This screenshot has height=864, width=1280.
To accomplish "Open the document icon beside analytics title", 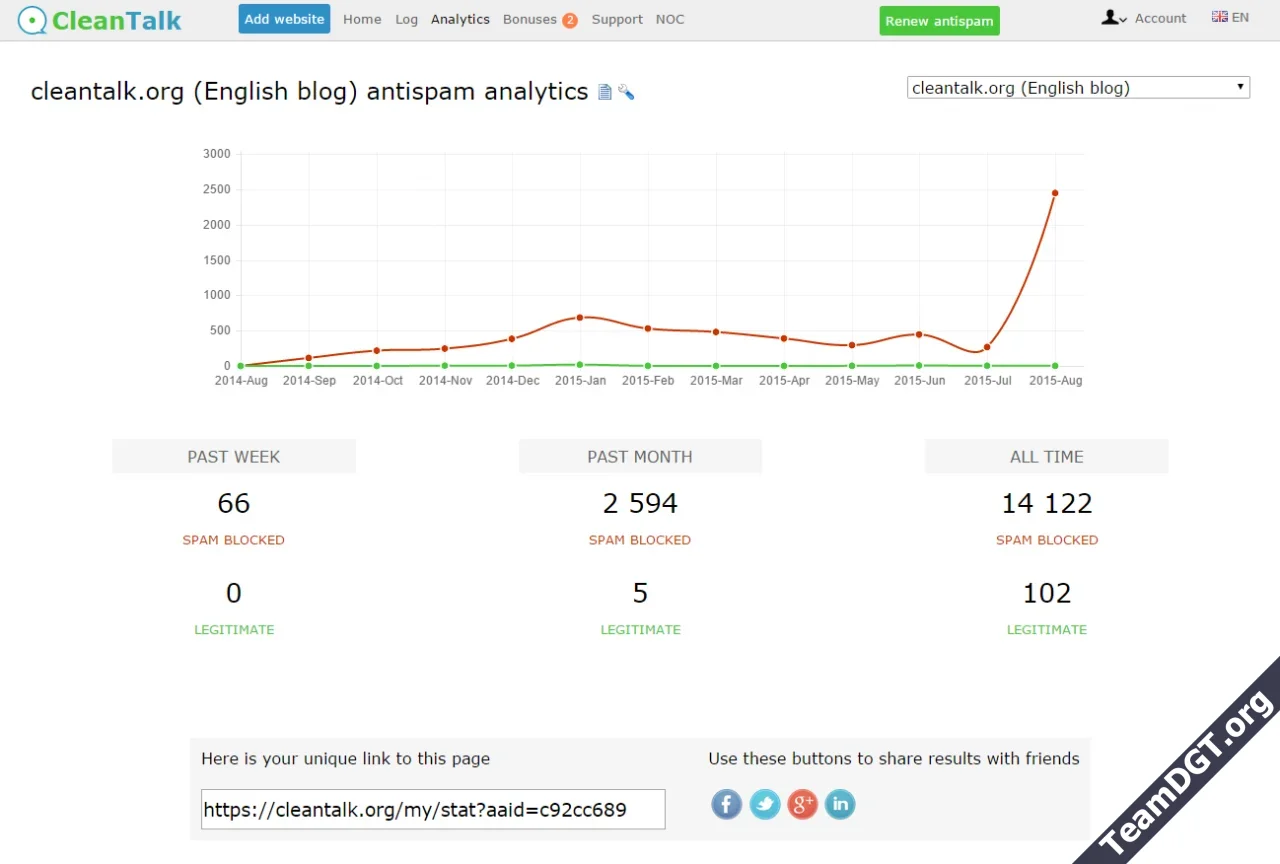I will click(x=605, y=93).
